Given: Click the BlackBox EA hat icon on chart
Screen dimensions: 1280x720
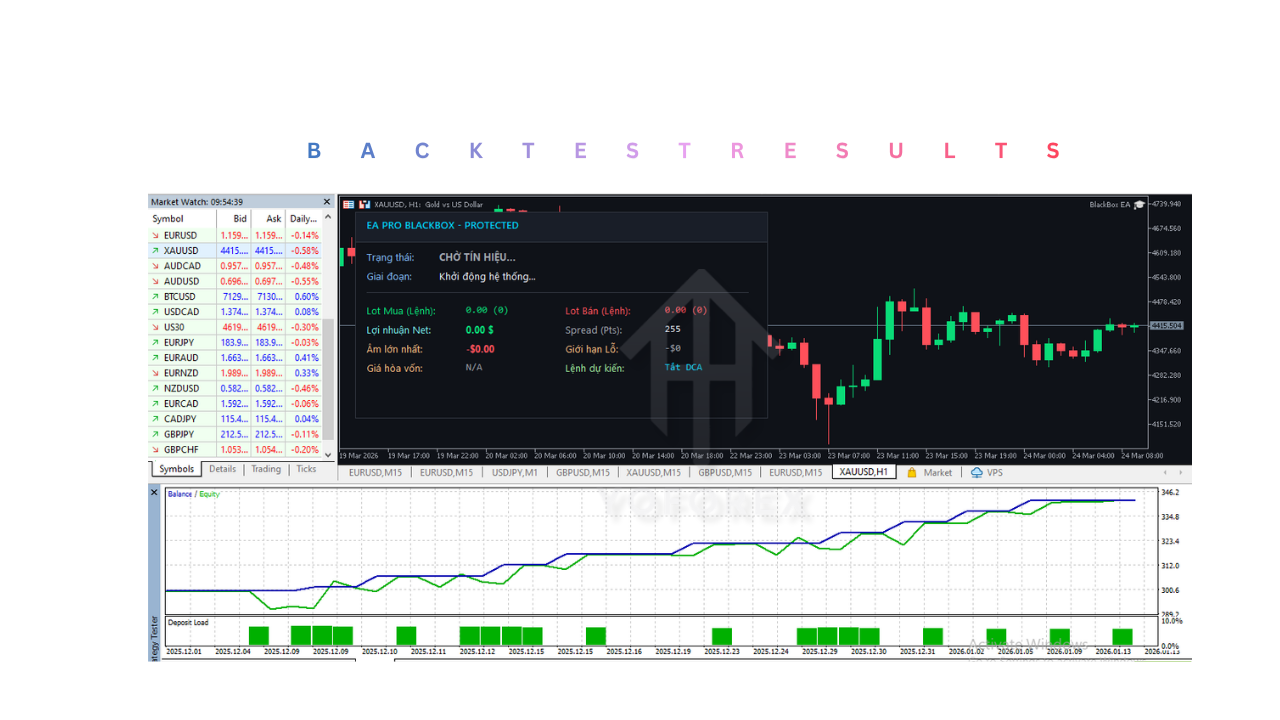Looking at the screenshot, I should point(1140,204).
